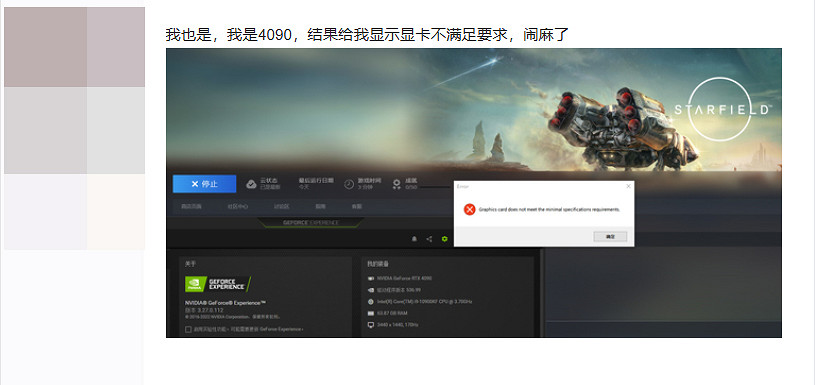
Task: Click the 关于 About panel heading
Action: 190,264
